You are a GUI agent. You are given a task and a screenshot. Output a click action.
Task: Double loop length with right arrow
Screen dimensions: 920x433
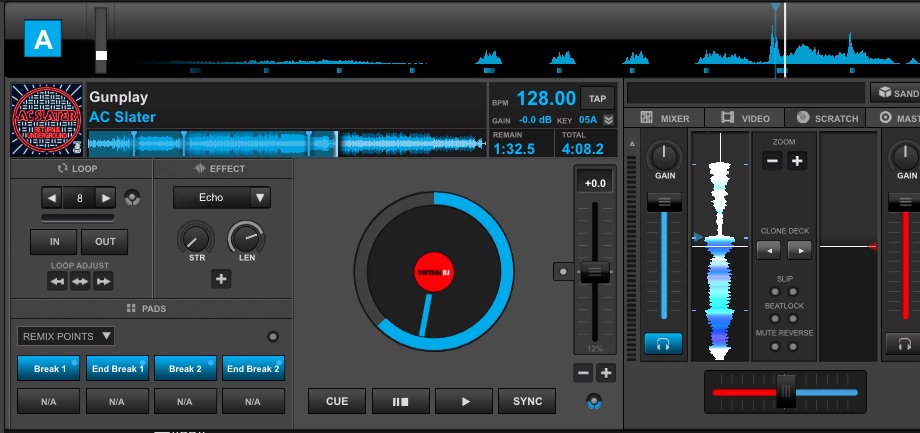click(106, 198)
